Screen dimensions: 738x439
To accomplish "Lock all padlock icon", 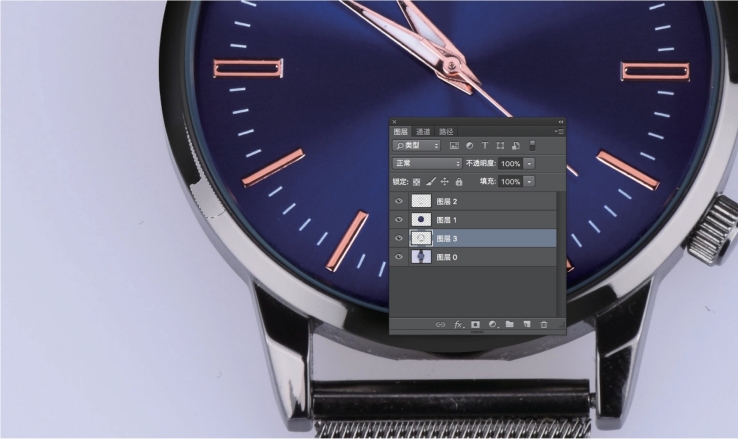I will coord(459,182).
